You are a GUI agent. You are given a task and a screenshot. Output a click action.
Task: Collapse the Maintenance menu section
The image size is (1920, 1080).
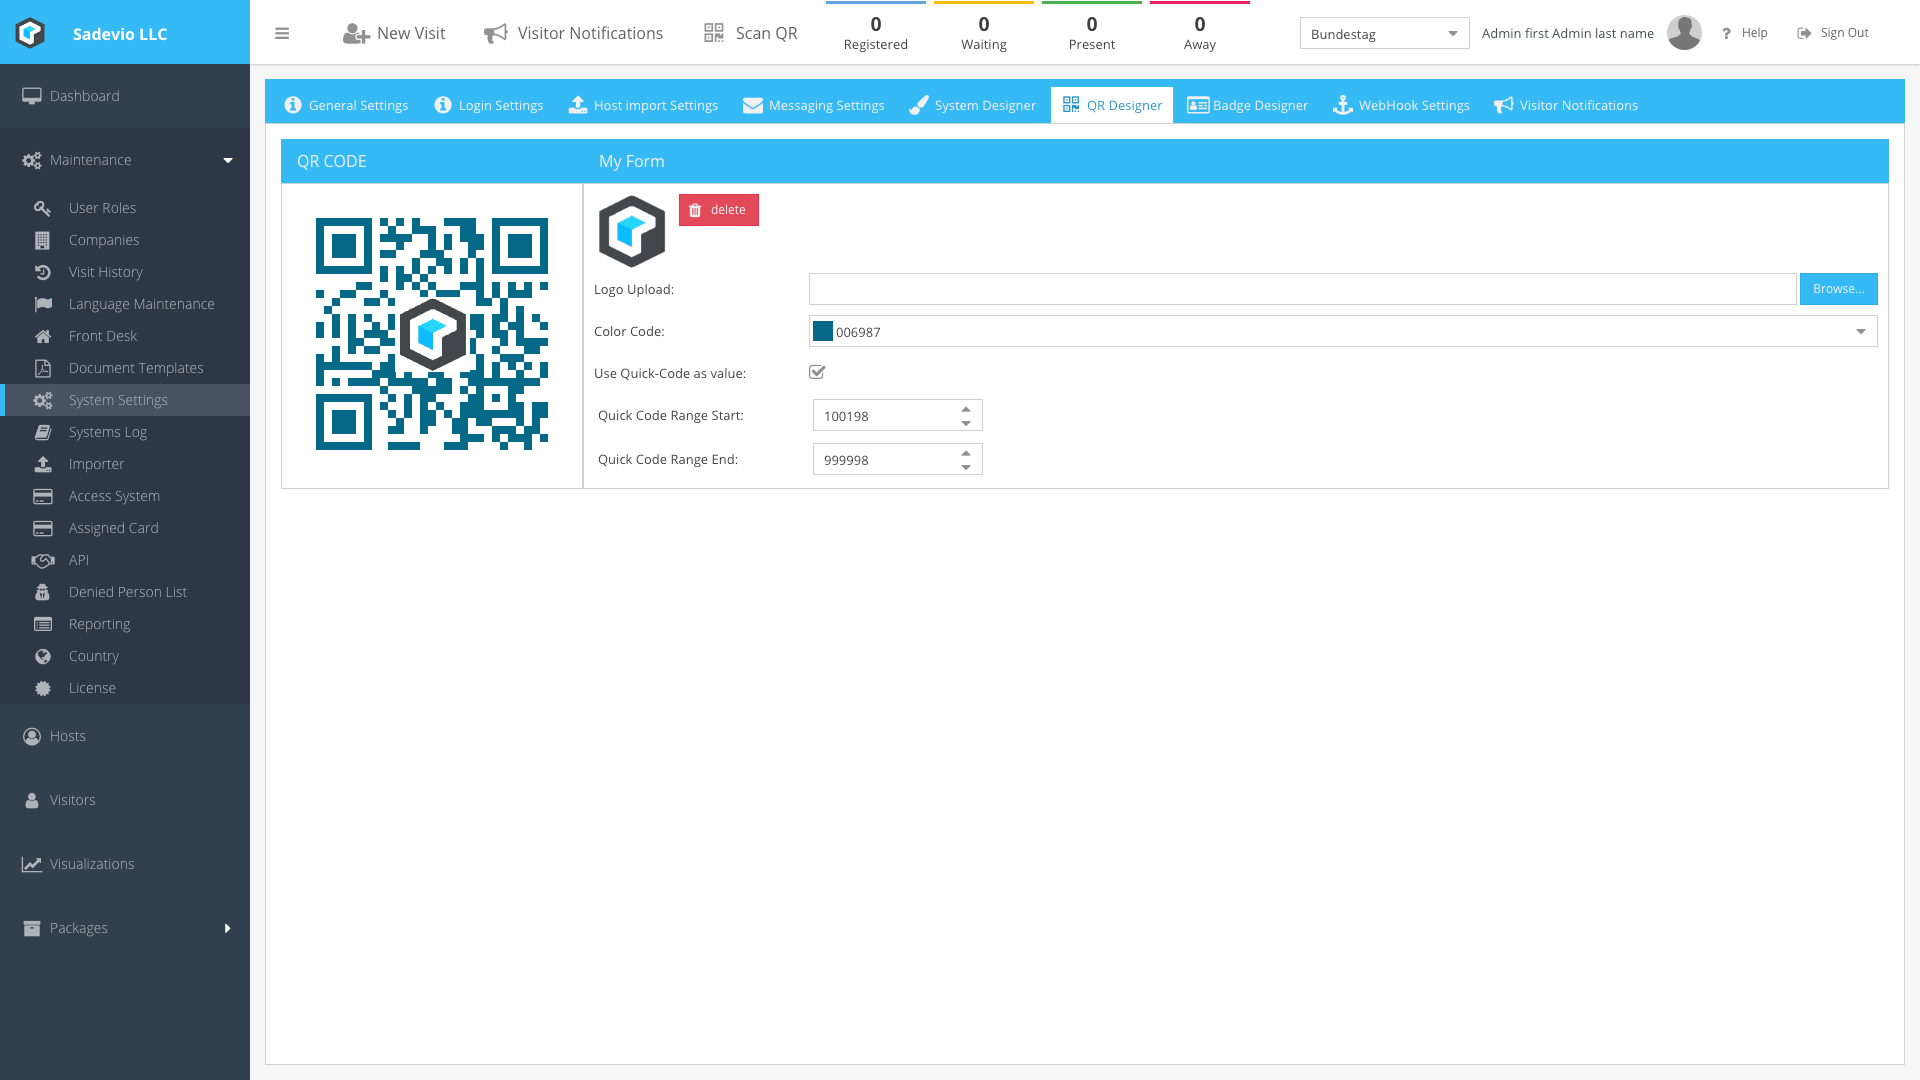(x=228, y=160)
